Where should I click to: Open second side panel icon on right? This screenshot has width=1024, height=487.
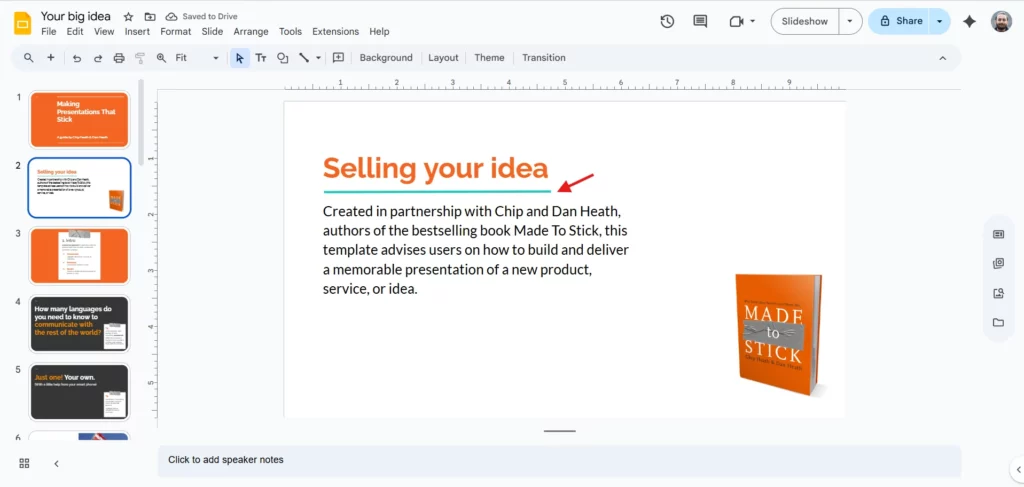998,264
